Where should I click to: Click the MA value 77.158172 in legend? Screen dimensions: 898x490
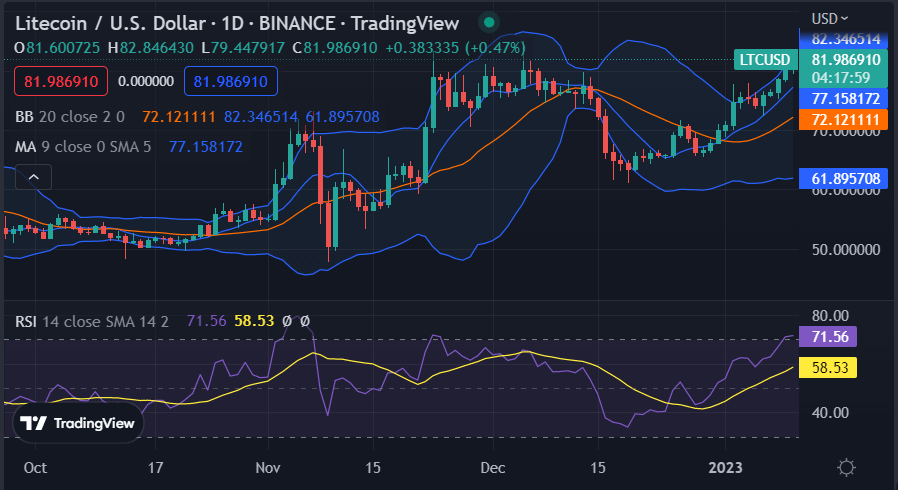(x=206, y=147)
